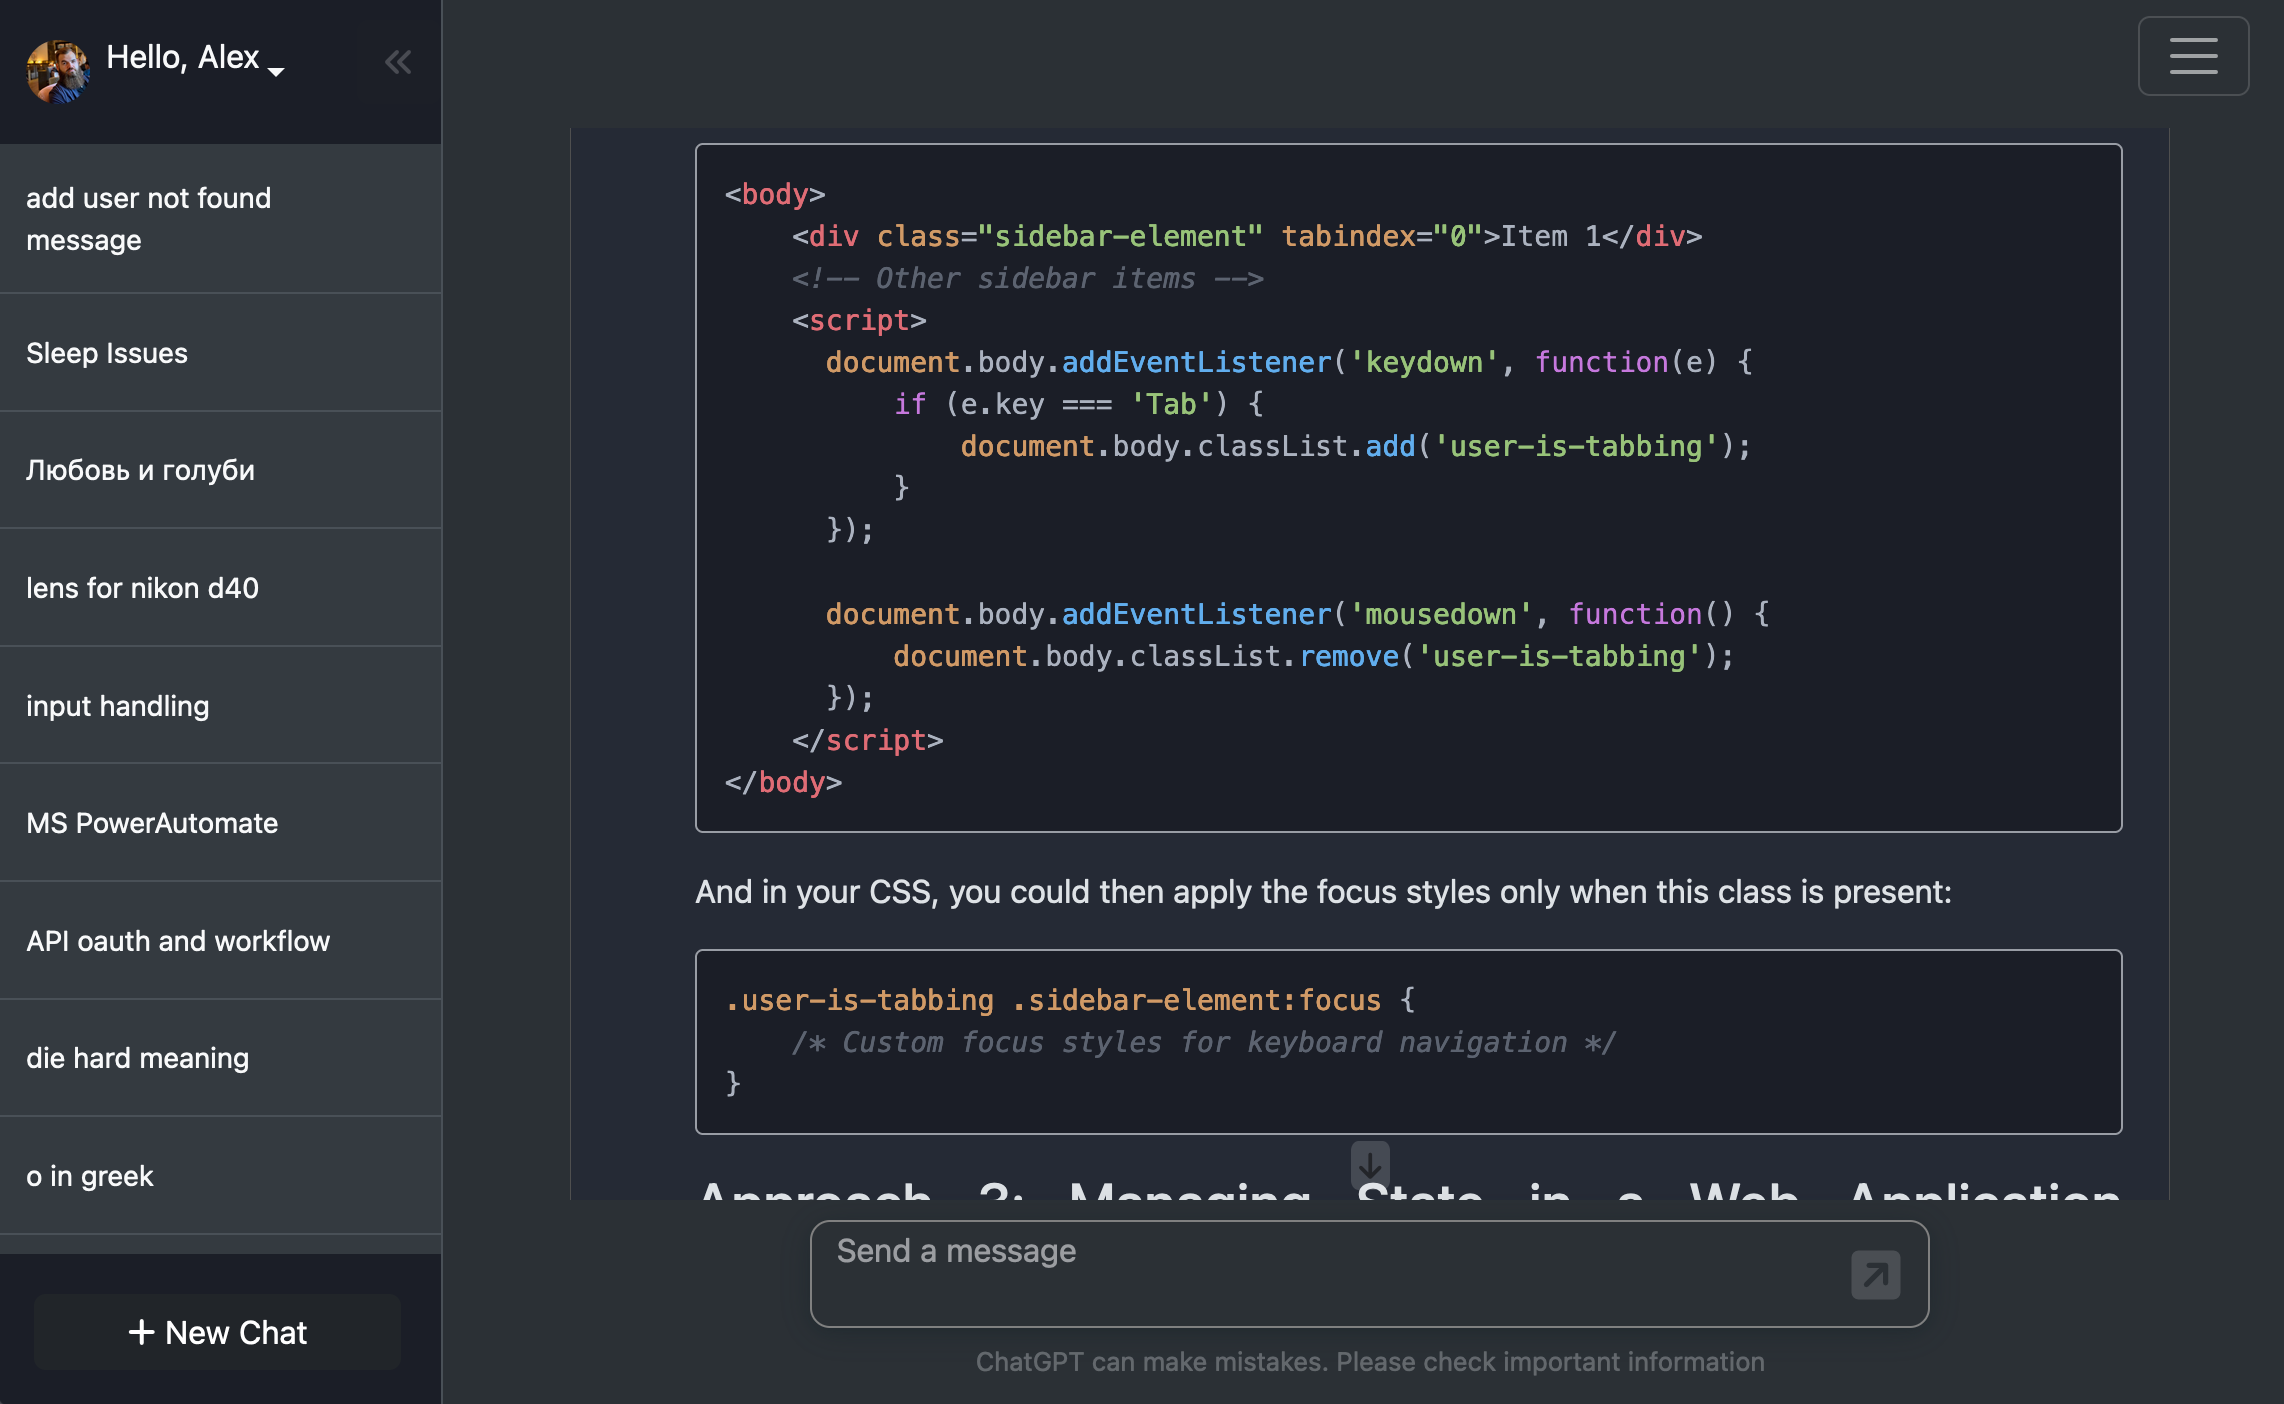Click the 'And in your CSS' paragraph text
This screenshot has height=1404, width=2284.
coord(1322,892)
